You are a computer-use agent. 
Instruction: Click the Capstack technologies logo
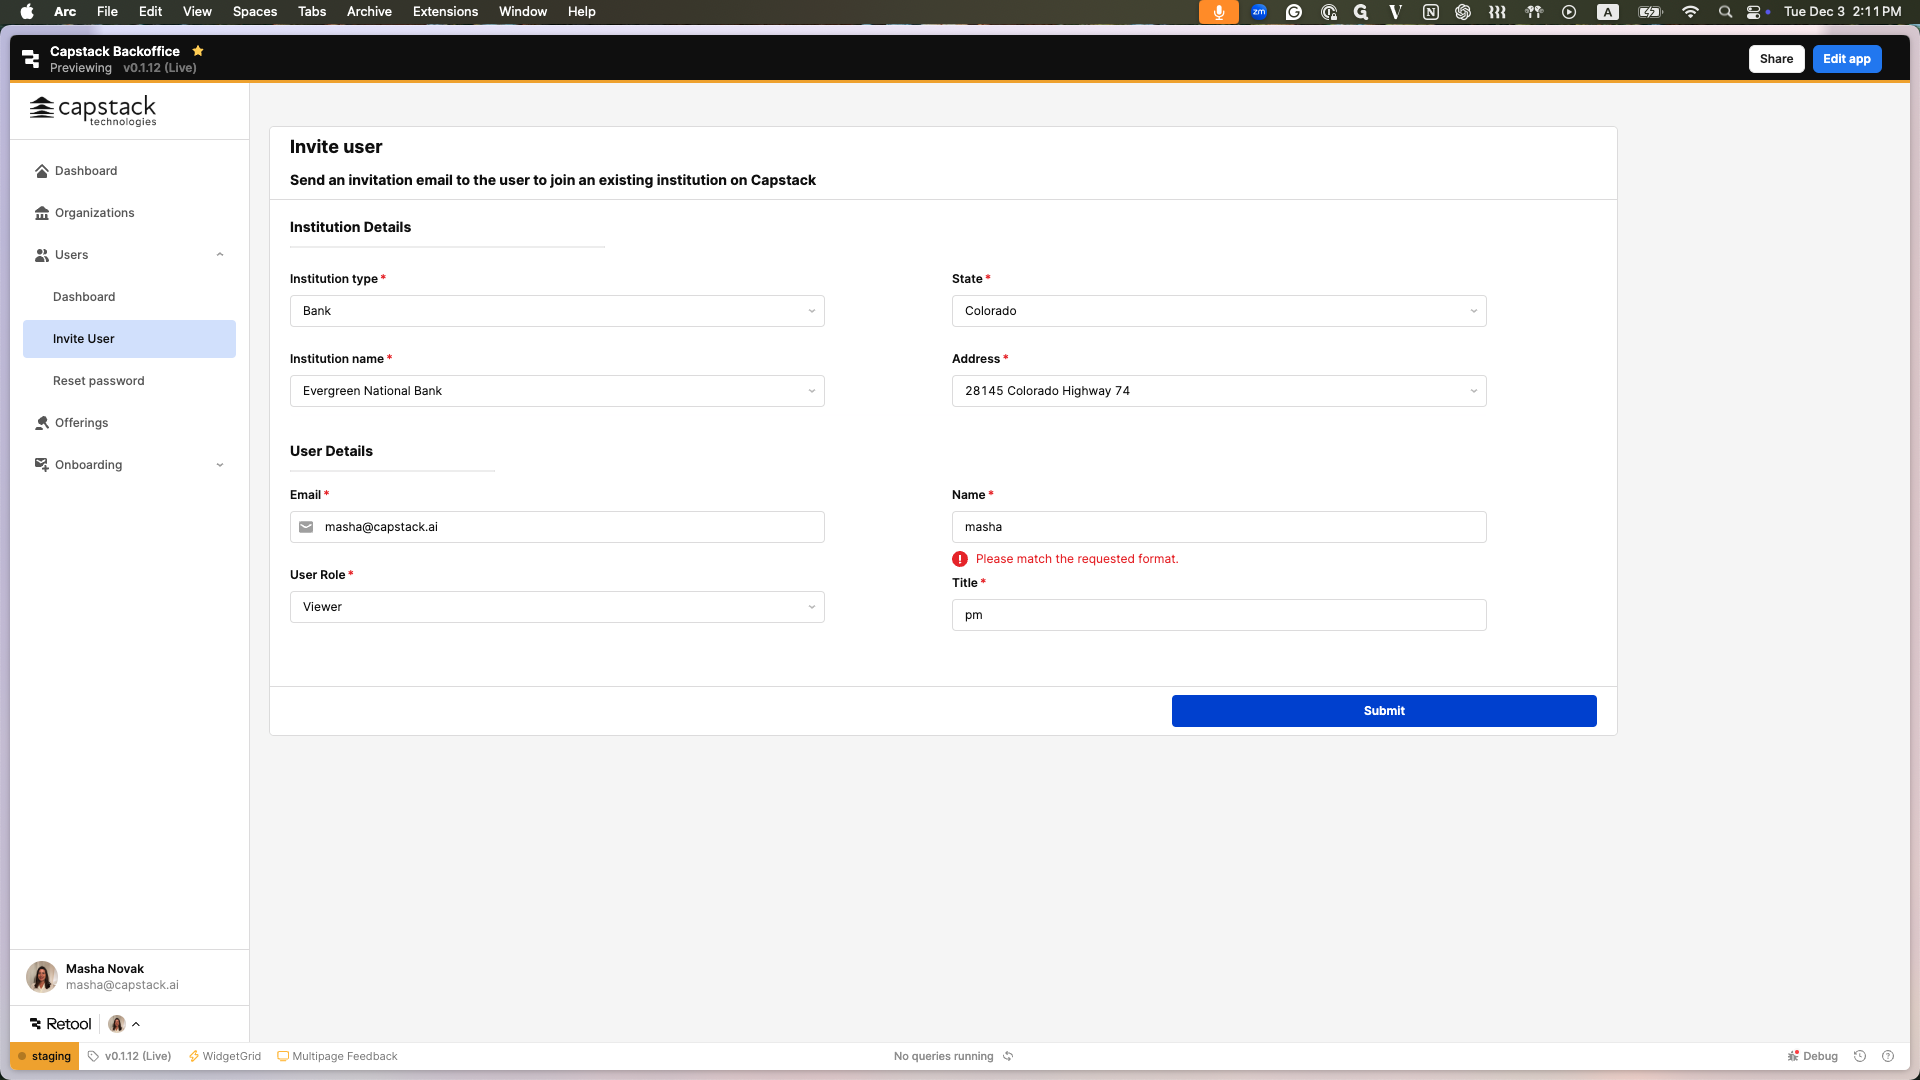(x=93, y=111)
